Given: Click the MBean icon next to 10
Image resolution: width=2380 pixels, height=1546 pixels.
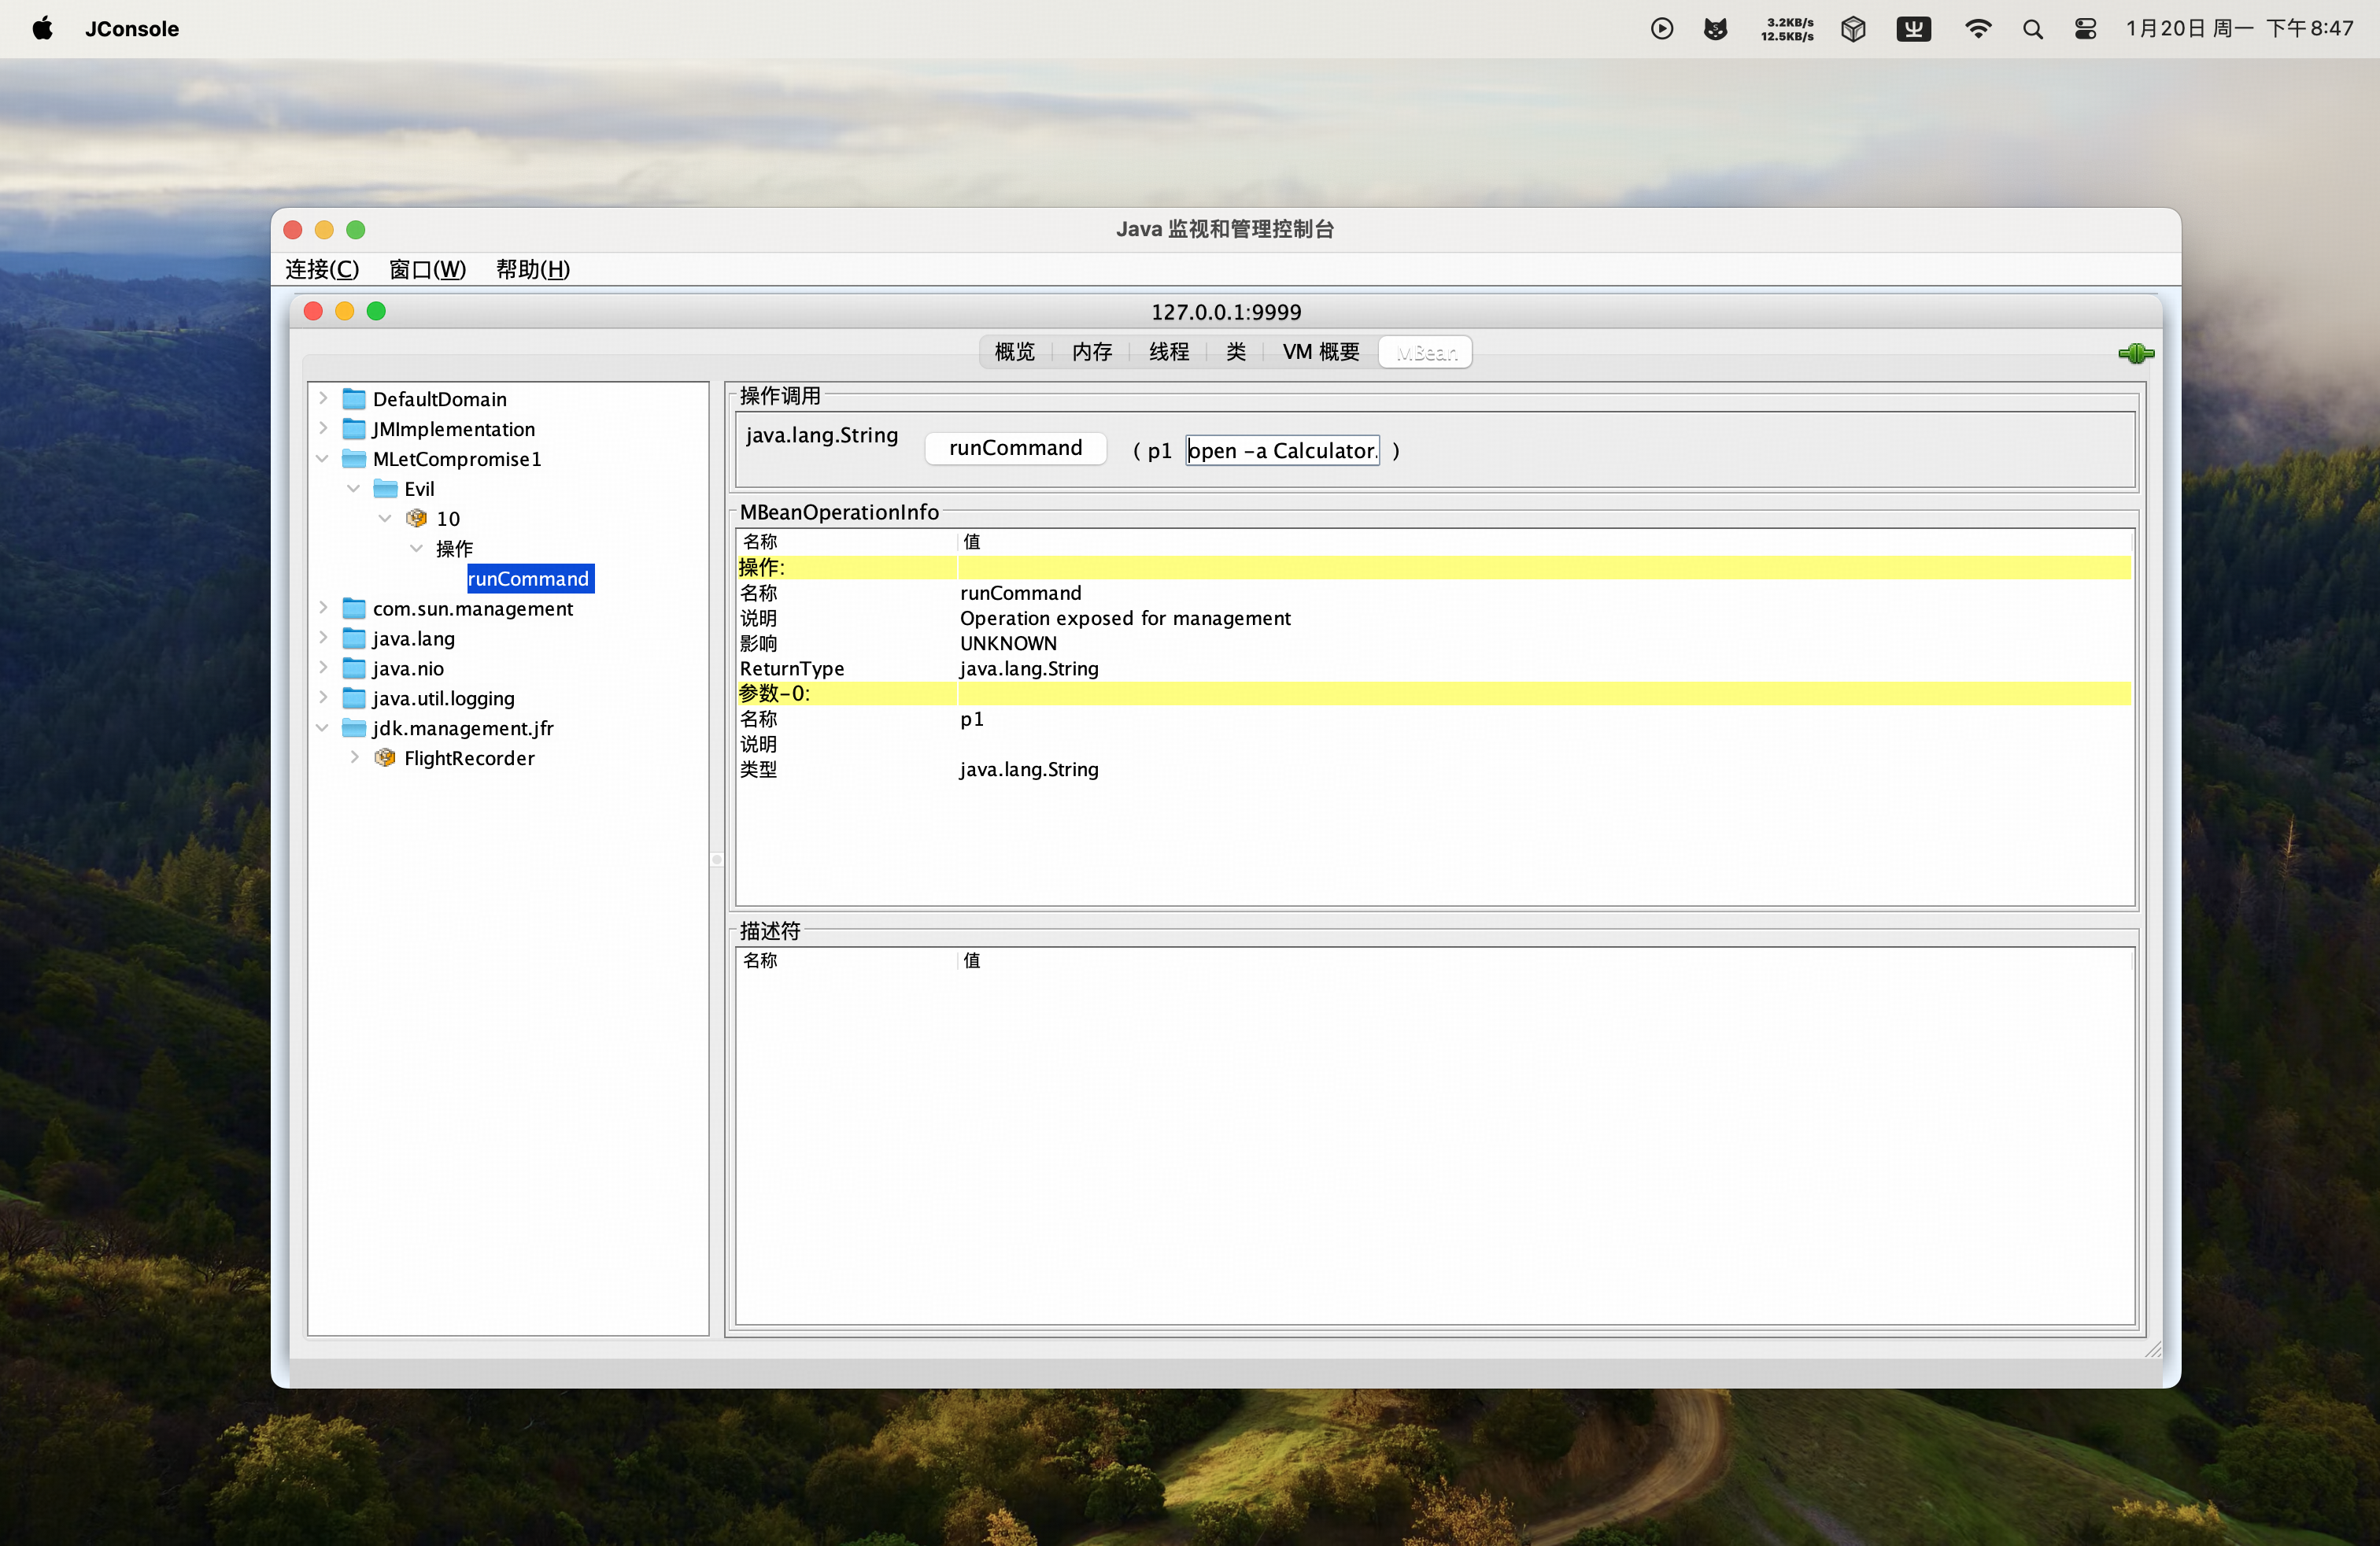Looking at the screenshot, I should (417, 518).
